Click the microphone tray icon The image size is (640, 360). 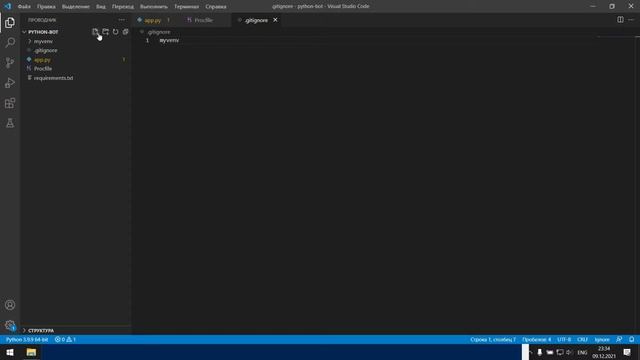click(540, 352)
